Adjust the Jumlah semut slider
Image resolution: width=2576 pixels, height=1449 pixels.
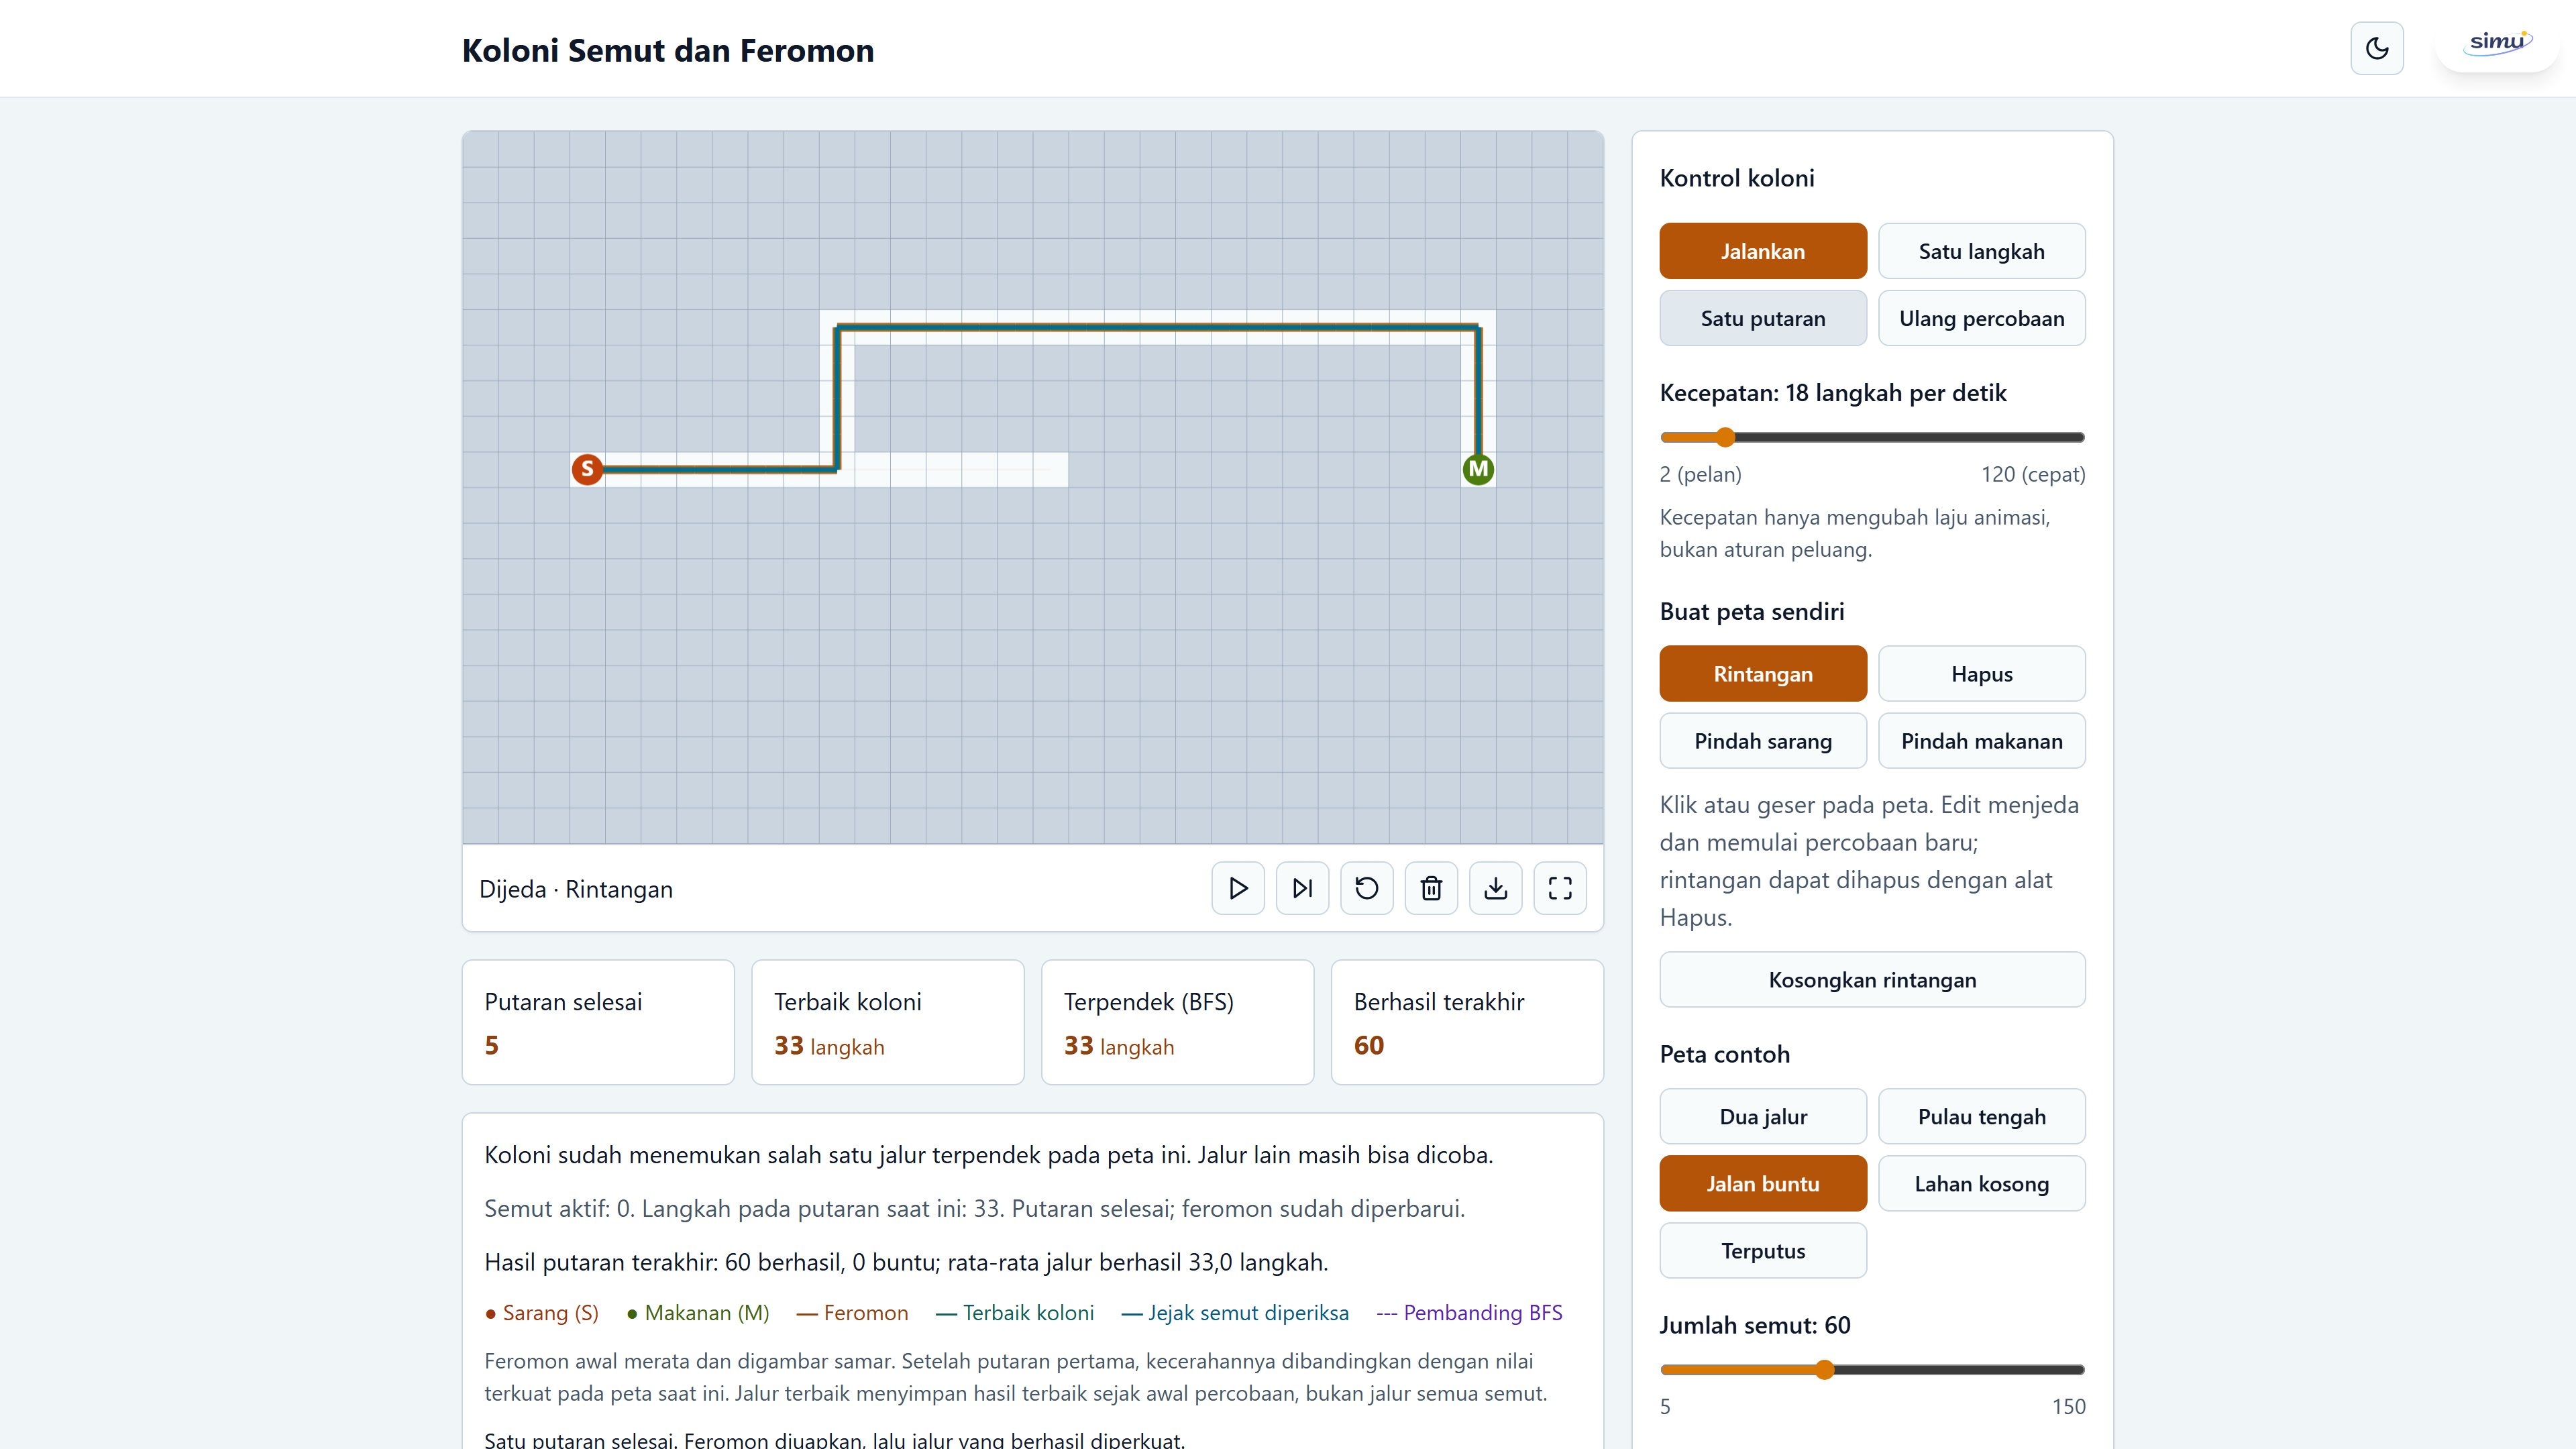(1872, 1370)
